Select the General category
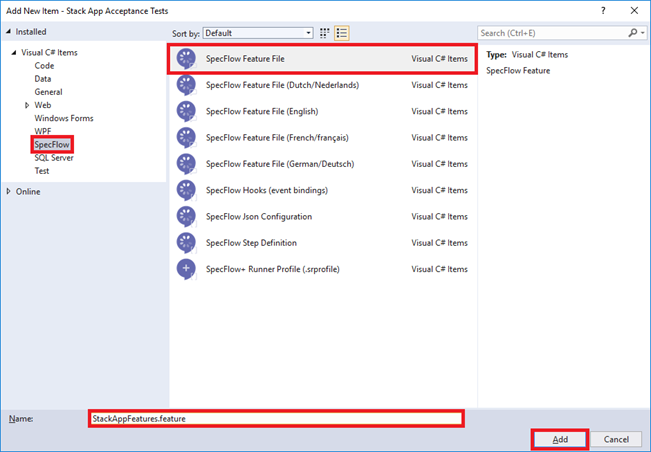This screenshot has width=651, height=452. click(48, 92)
